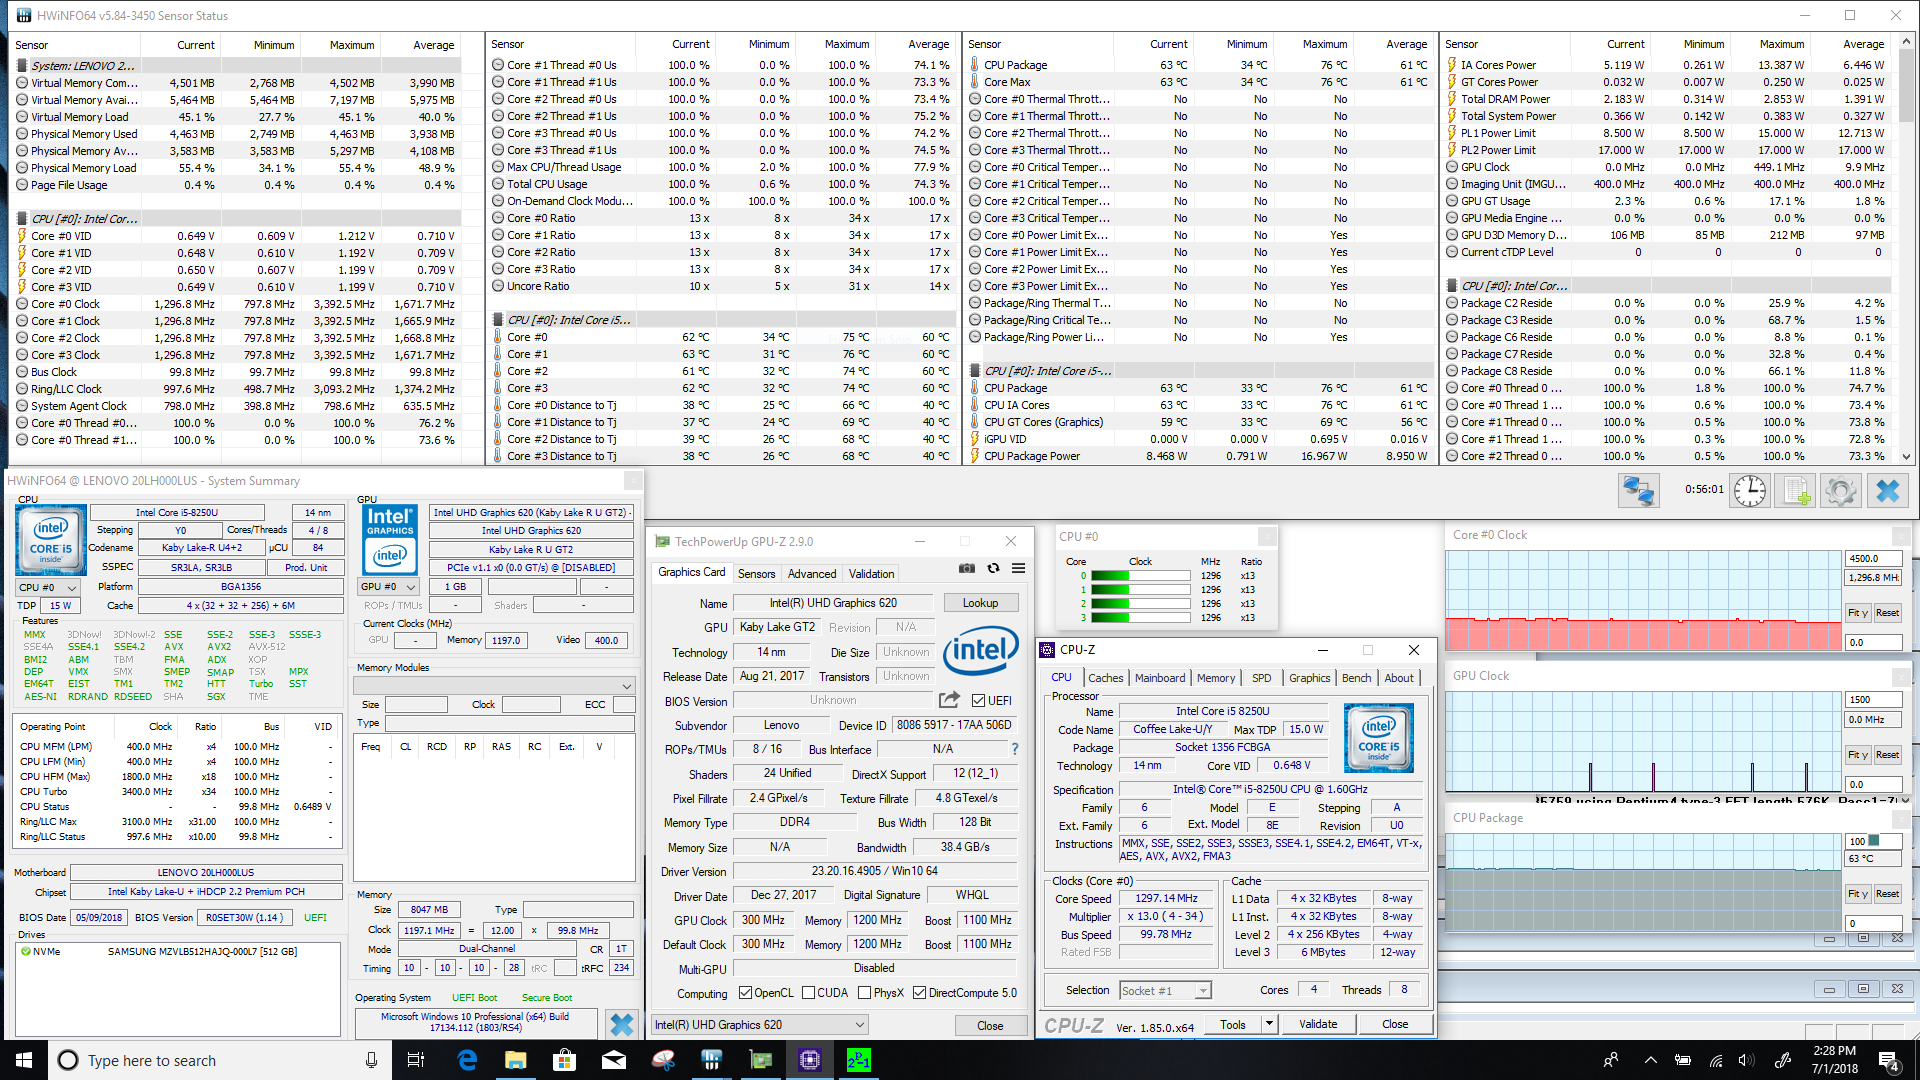
Task: Open the Socket #1 Selection dropdown in CPU-Z
Action: (x=1165, y=991)
